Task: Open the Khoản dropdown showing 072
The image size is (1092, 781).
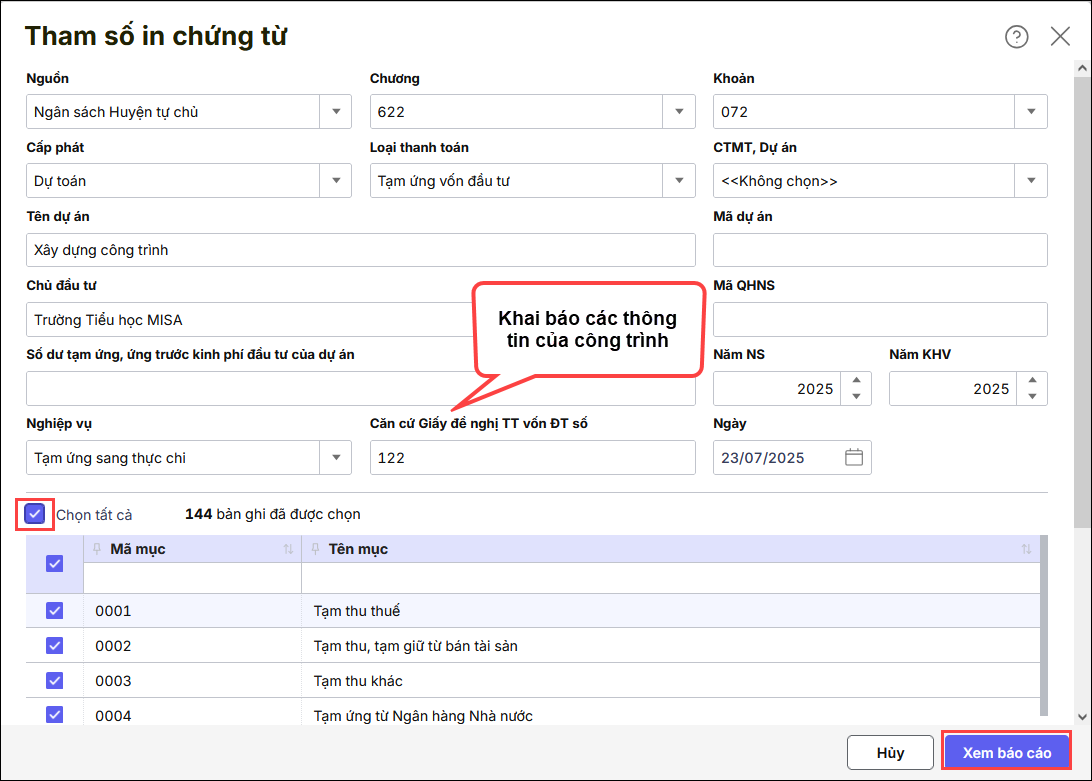Action: click(x=1031, y=111)
